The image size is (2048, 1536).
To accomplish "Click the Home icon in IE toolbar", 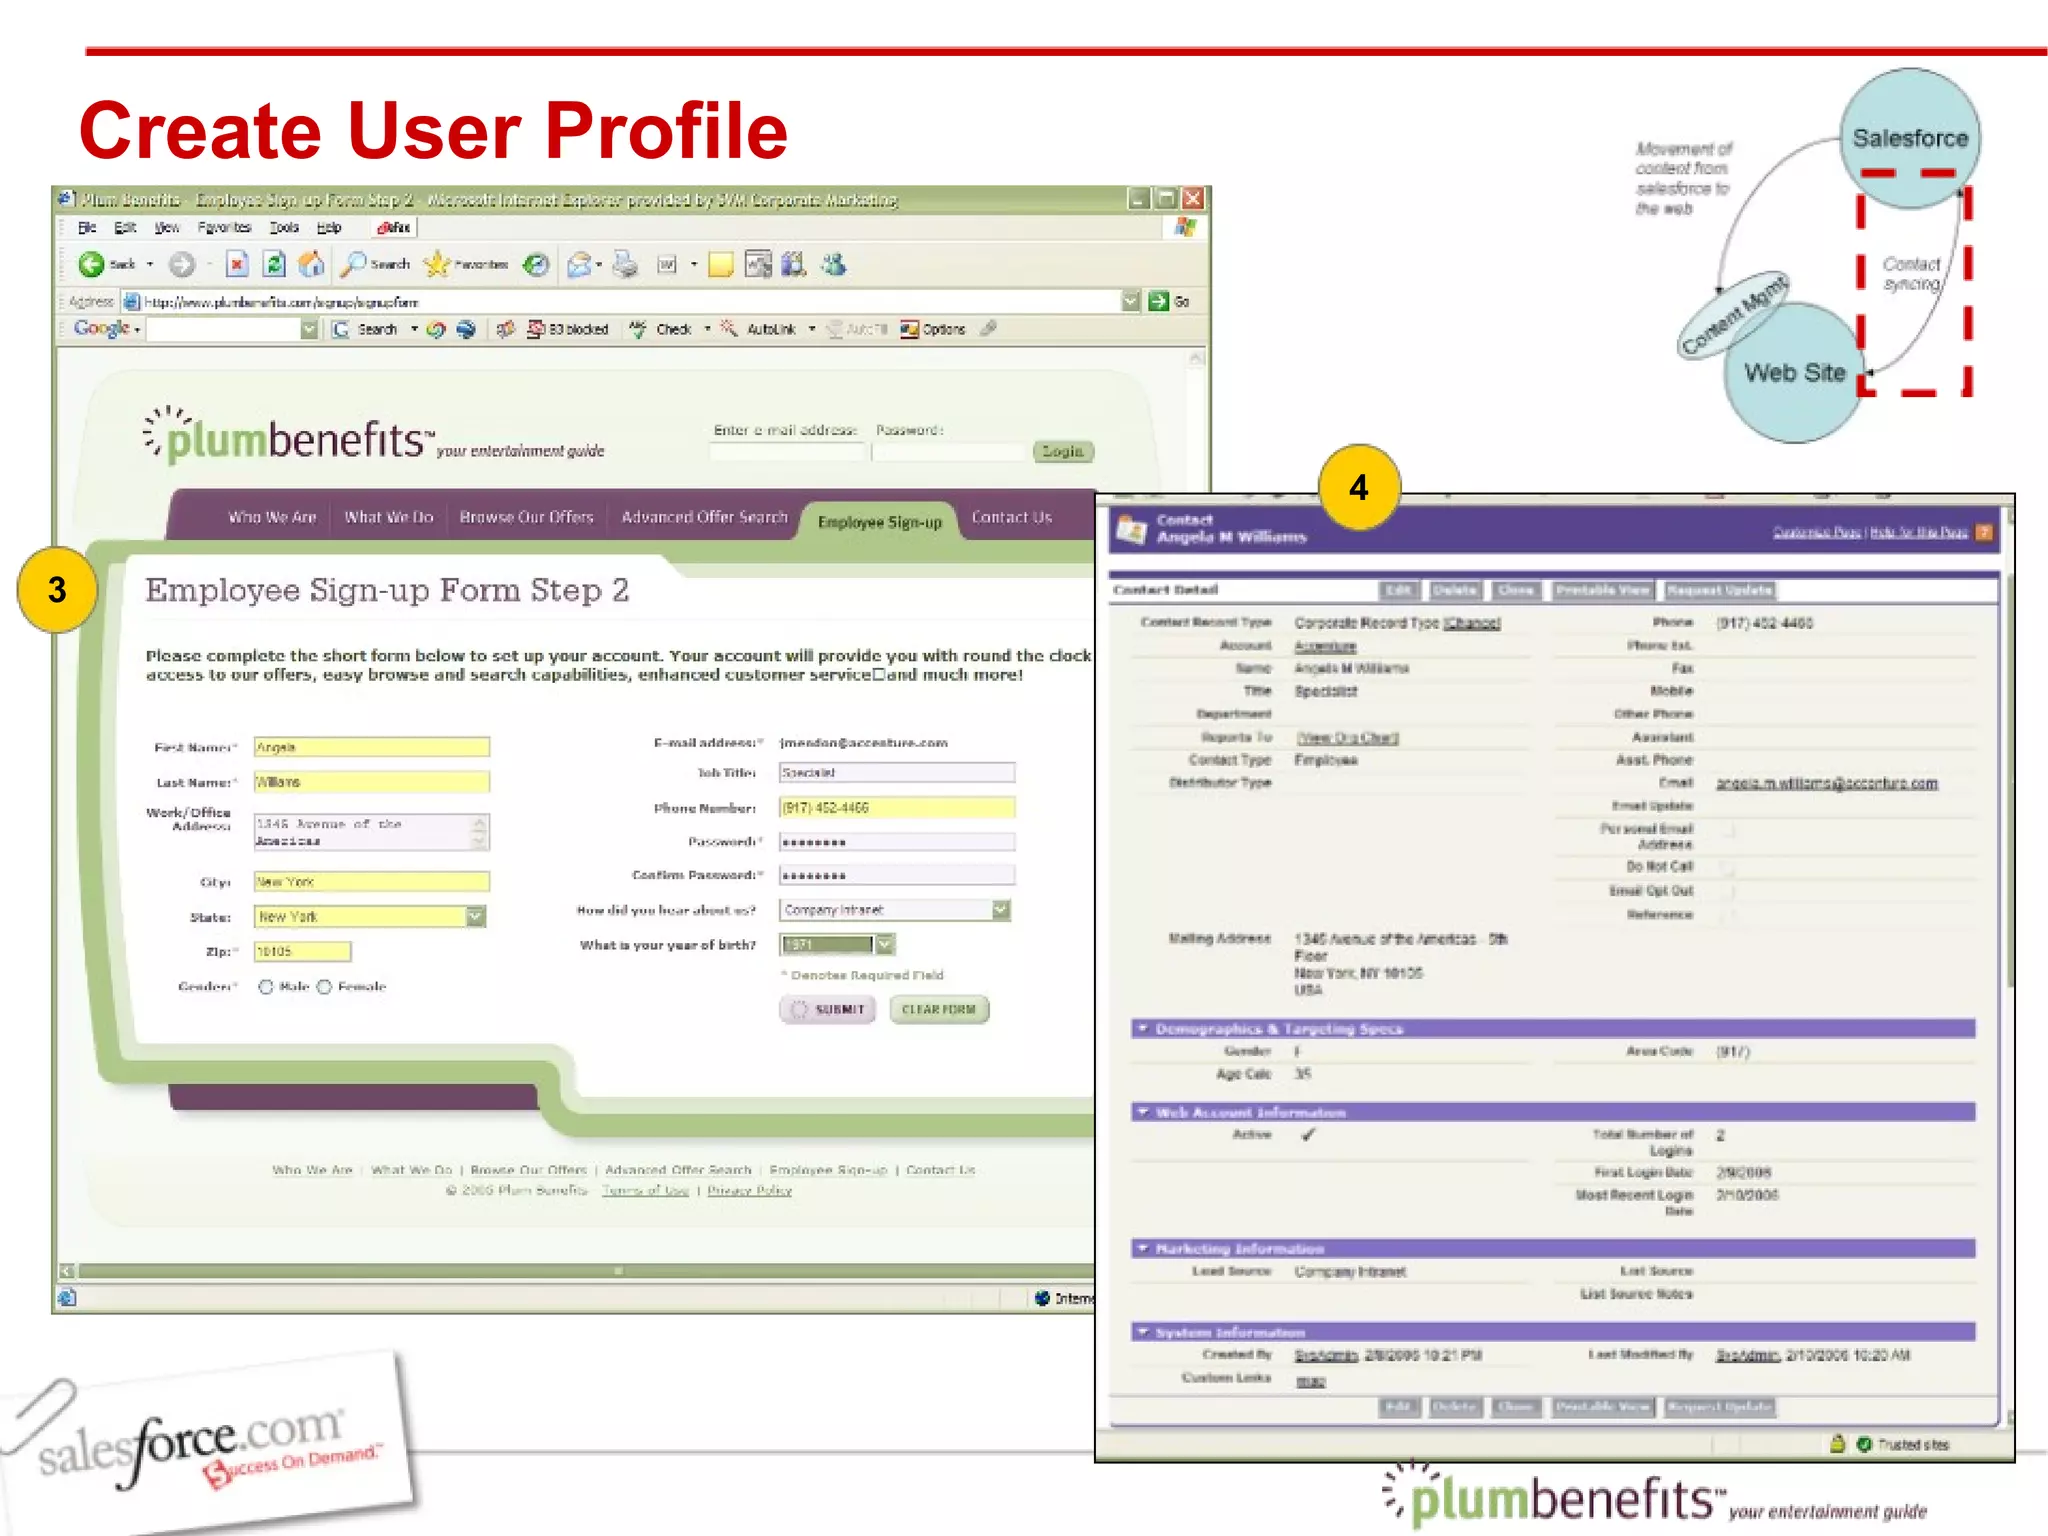I will click(311, 264).
